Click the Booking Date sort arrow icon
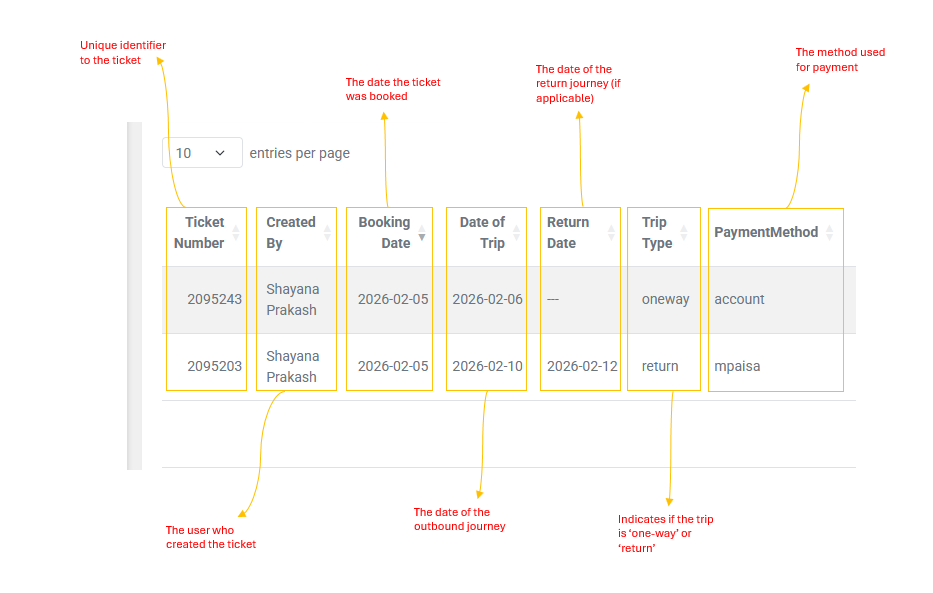 point(422,237)
